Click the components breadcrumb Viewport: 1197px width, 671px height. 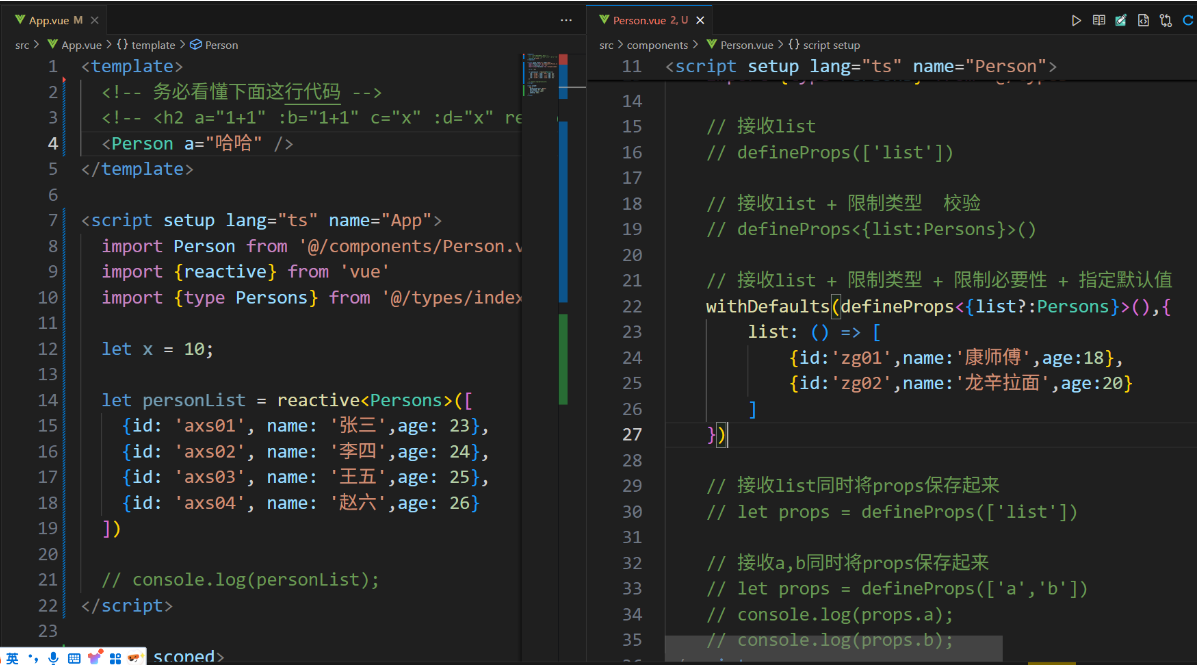(x=657, y=45)
